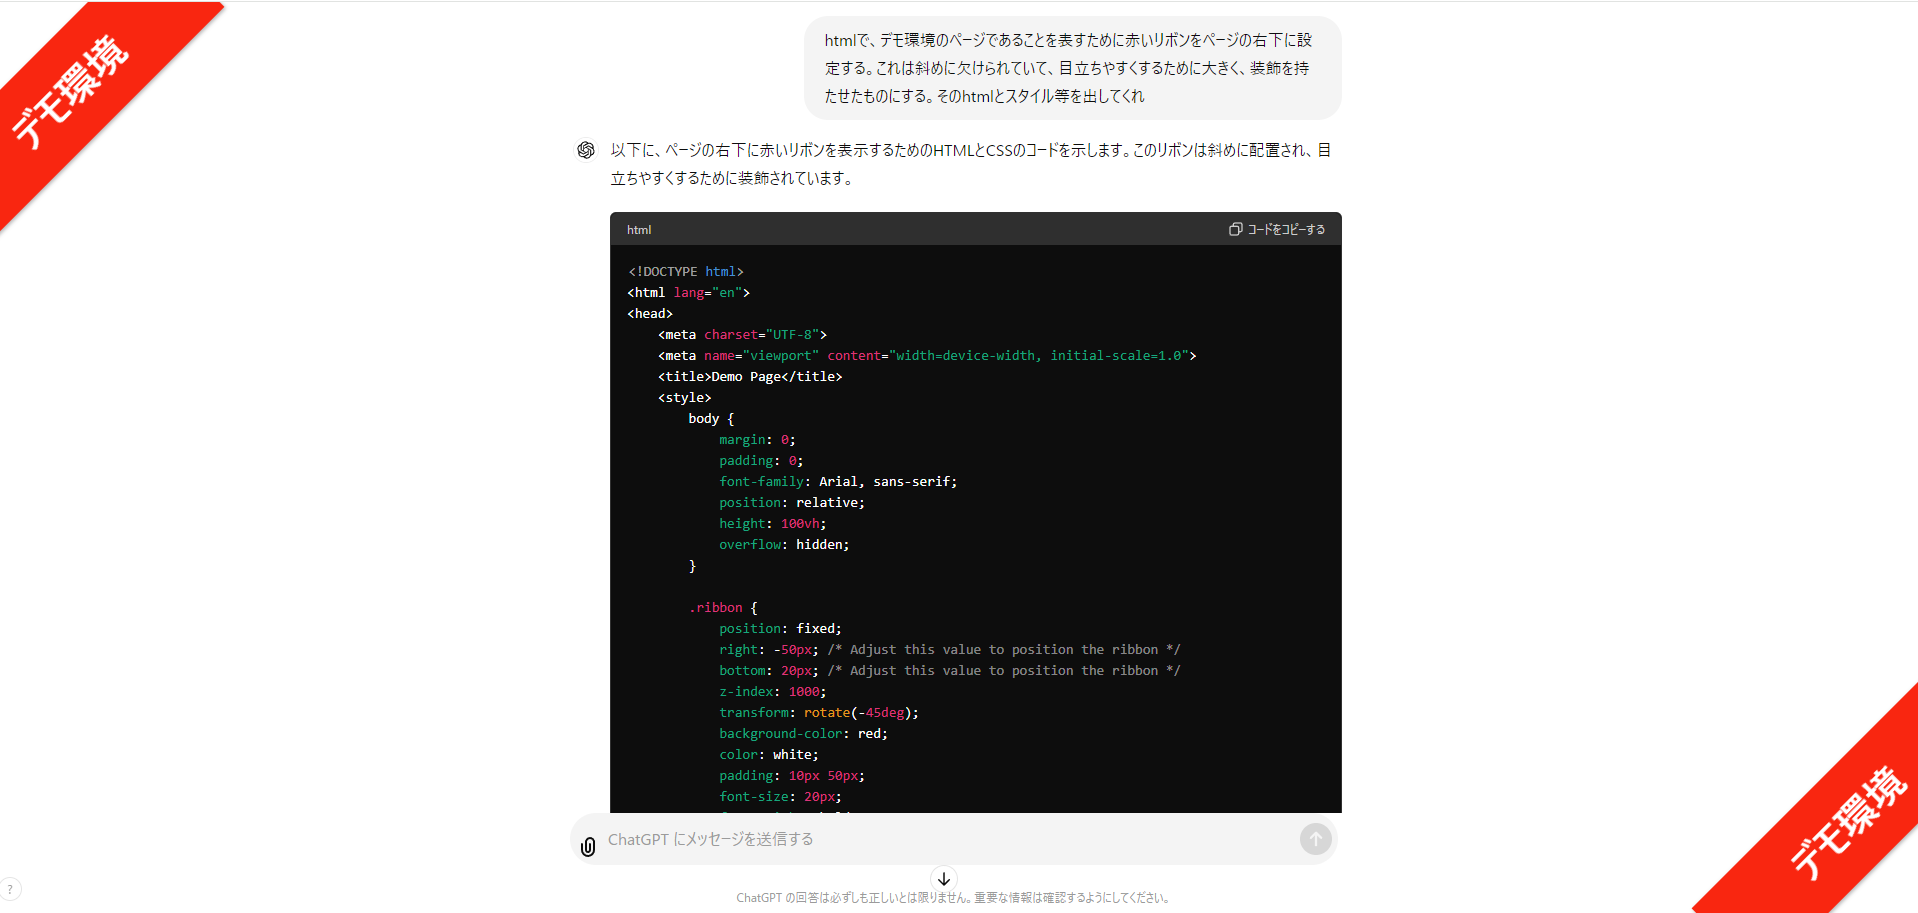This screenshot has width=1918, height=913.
Task: Click the code line 'background-color: red;'
Action: pyautogui.click(x=803, y=734)
